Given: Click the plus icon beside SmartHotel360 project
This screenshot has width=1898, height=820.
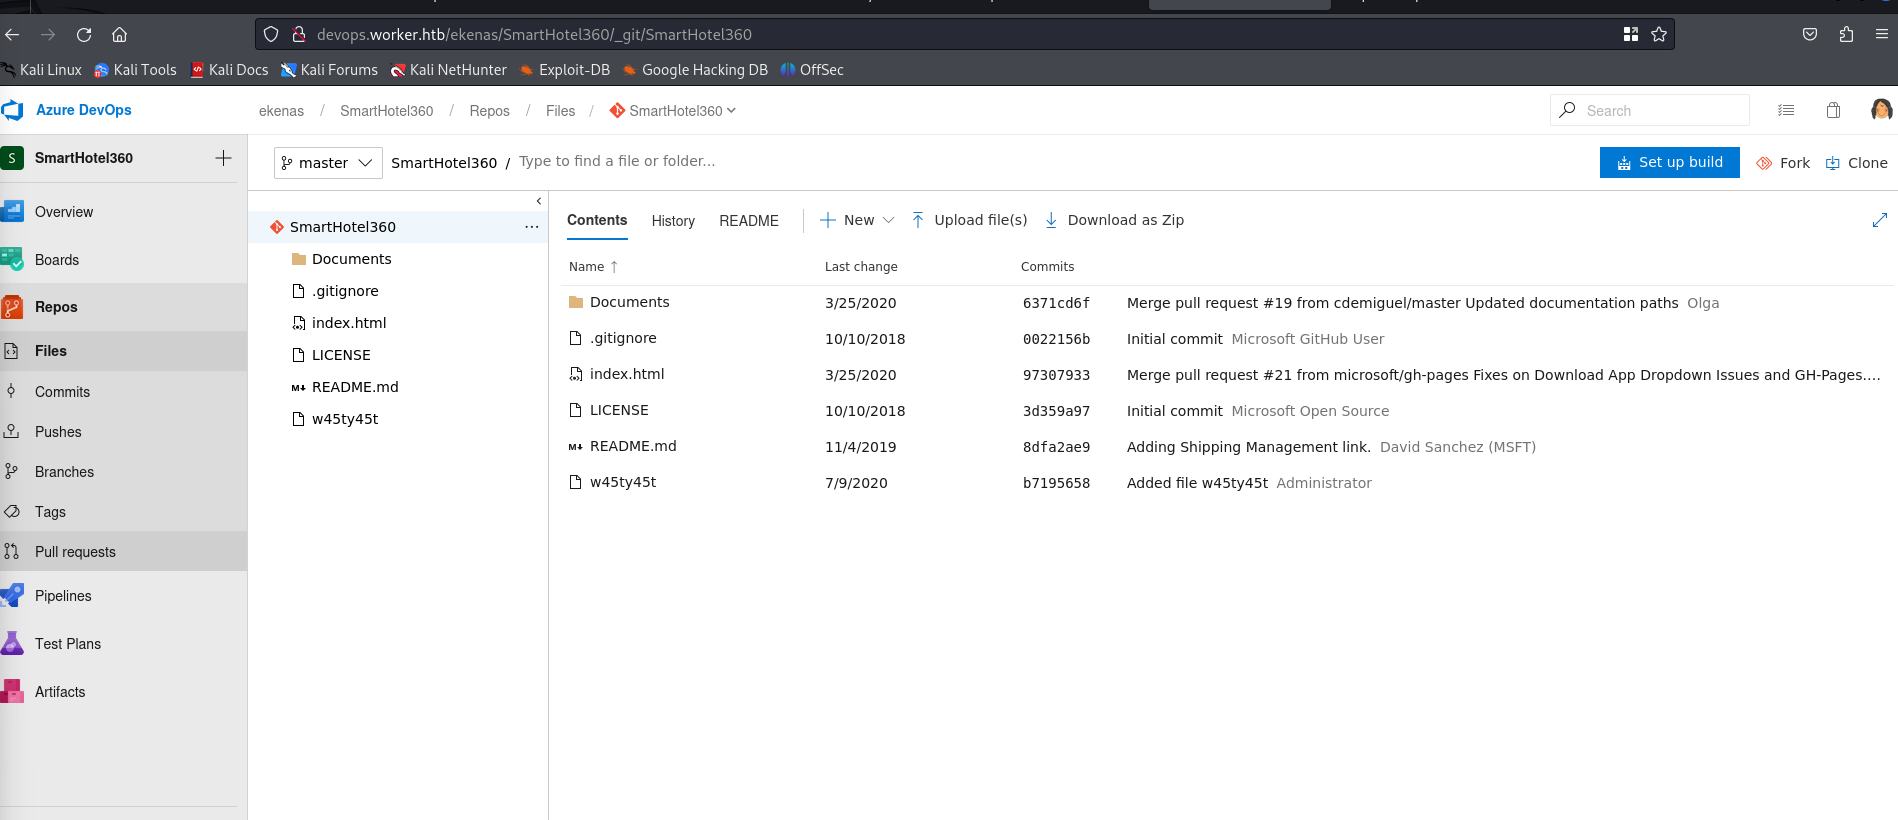Looking at the screenshot, I should (x=223, y=158).
